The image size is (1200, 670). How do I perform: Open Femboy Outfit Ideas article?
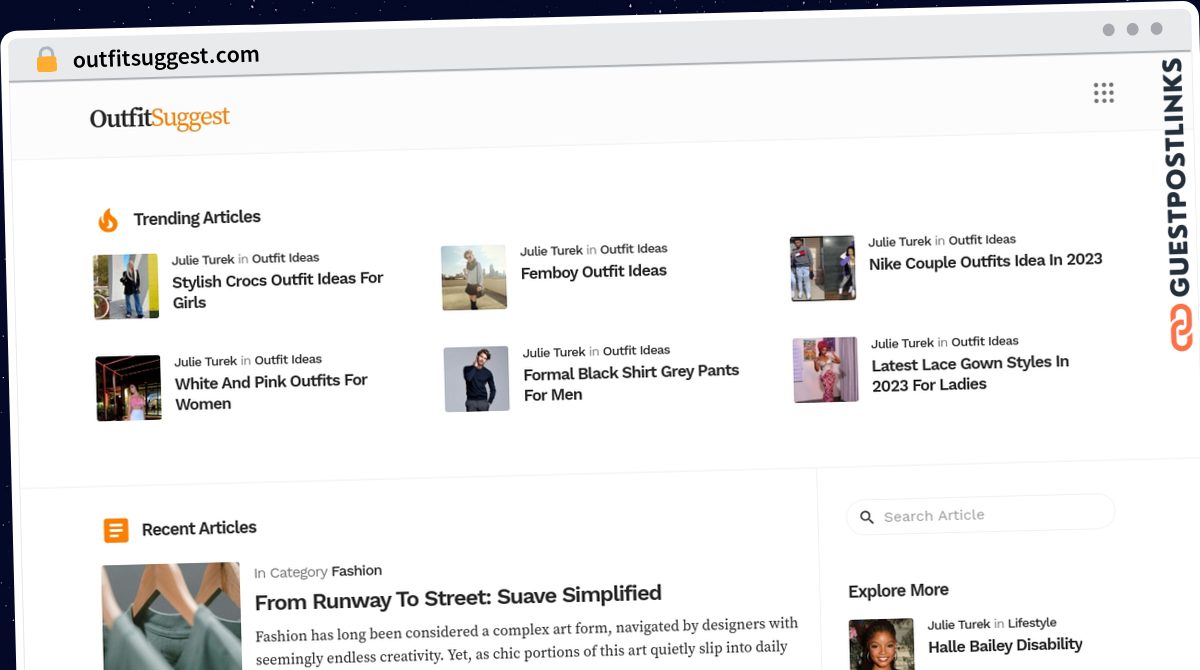coord(594,271)
